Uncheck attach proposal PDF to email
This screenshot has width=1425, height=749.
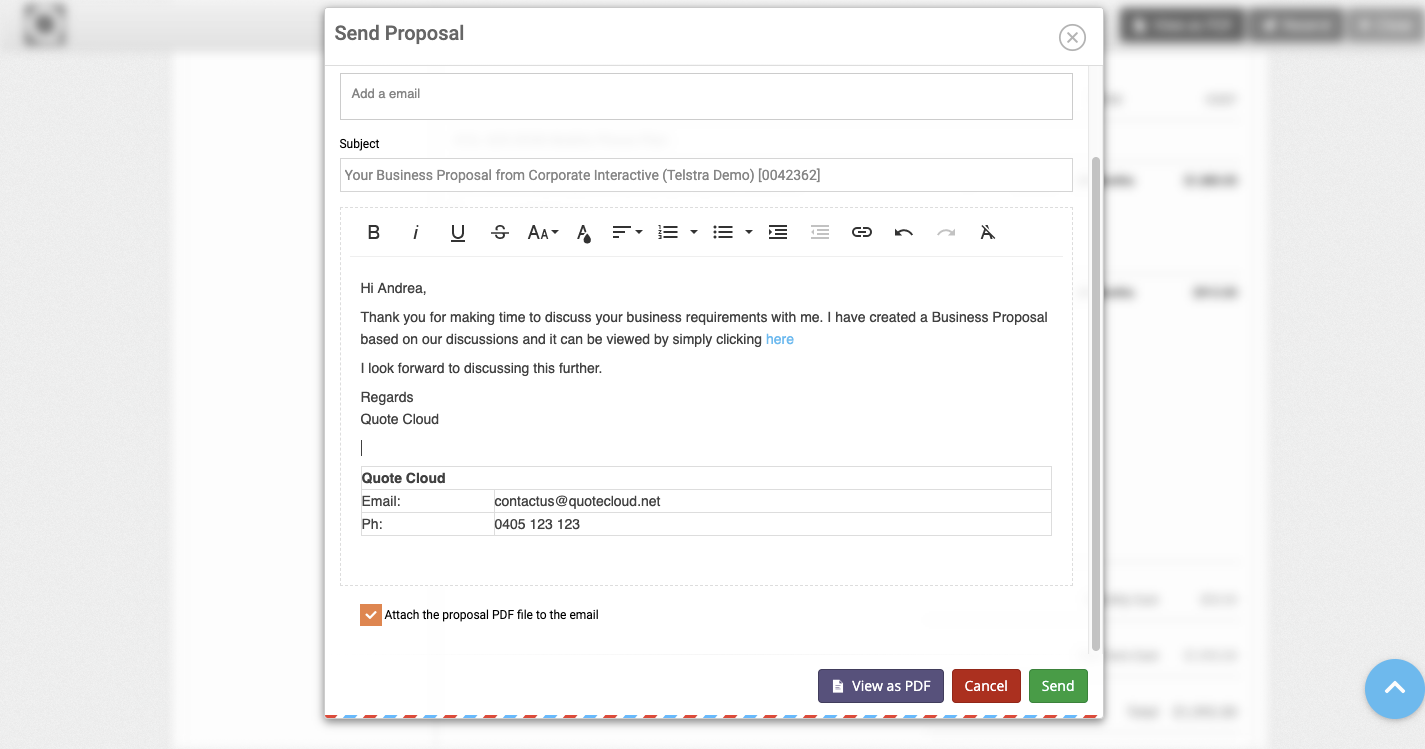coord(370,614)
